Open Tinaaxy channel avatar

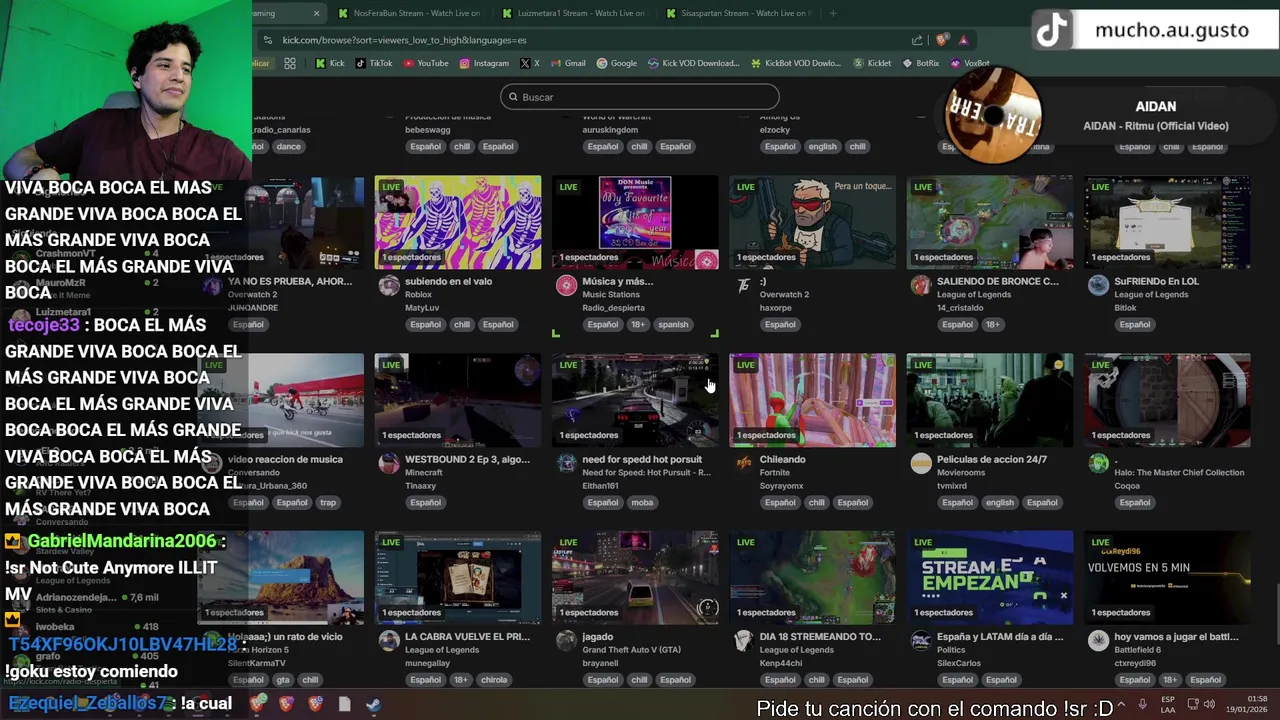point(389,464)
